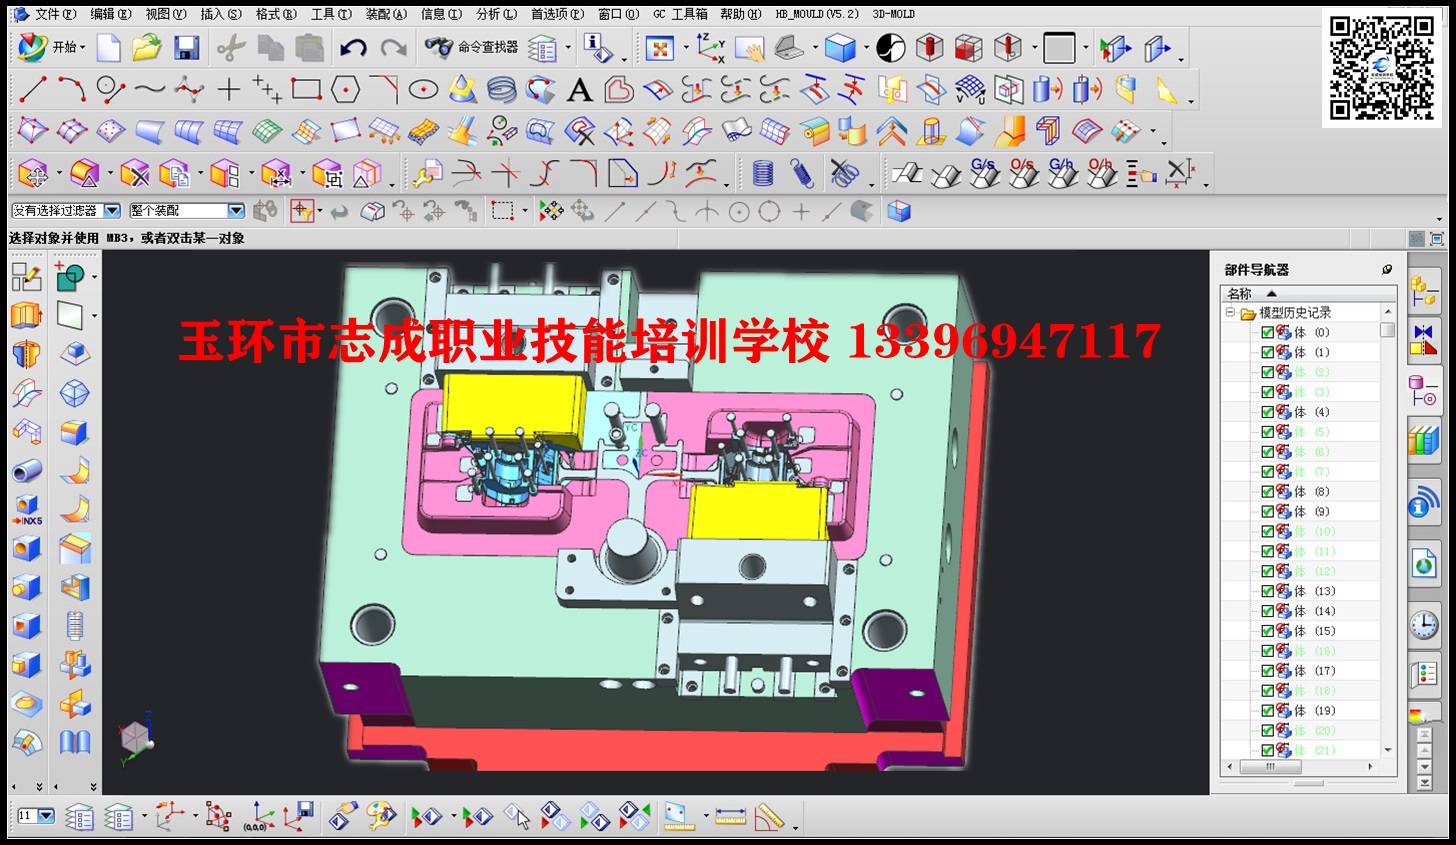The width and height of the screenshot is (1456, 845).
Task: Select the Rectangle tool
Action: click(306, 89)
